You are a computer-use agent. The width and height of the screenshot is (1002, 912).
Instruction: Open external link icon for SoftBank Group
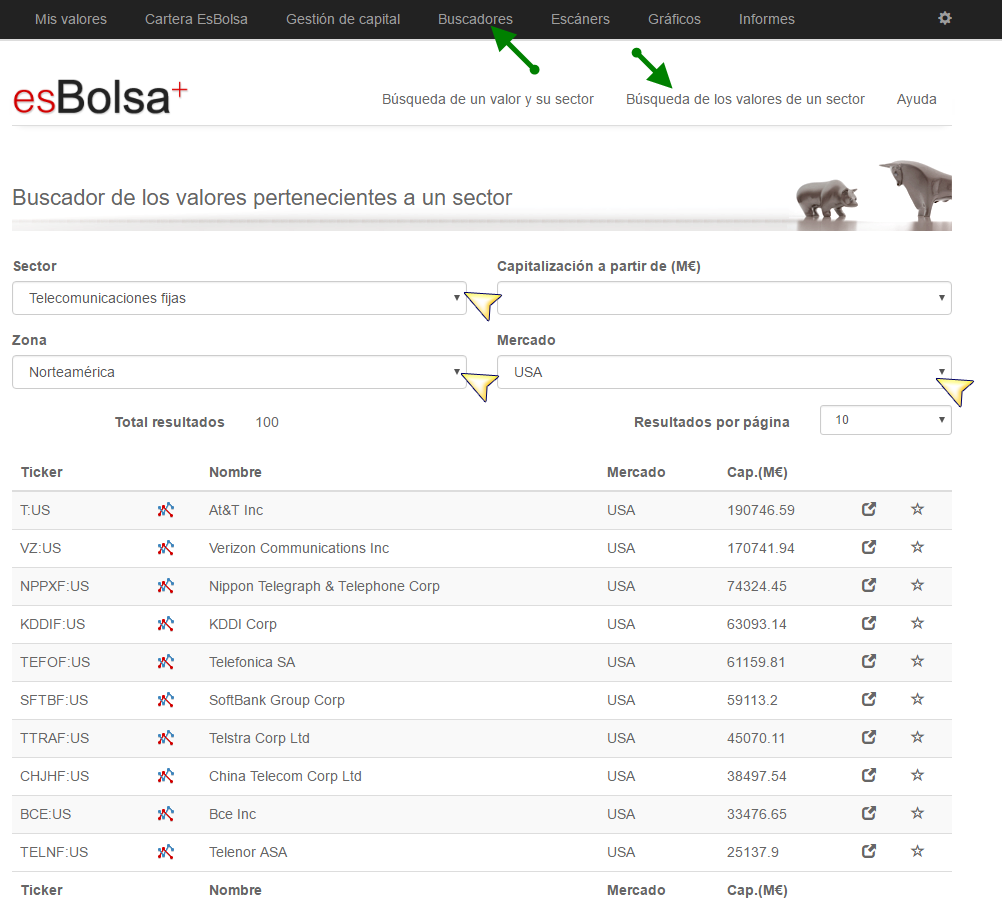point(868,699)
